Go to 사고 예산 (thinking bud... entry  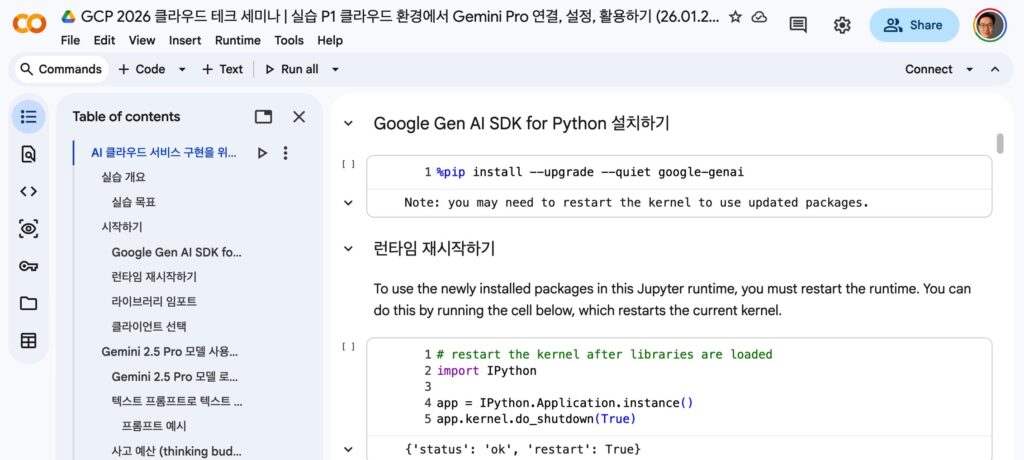pyautogui.click(x=176, y=451)
